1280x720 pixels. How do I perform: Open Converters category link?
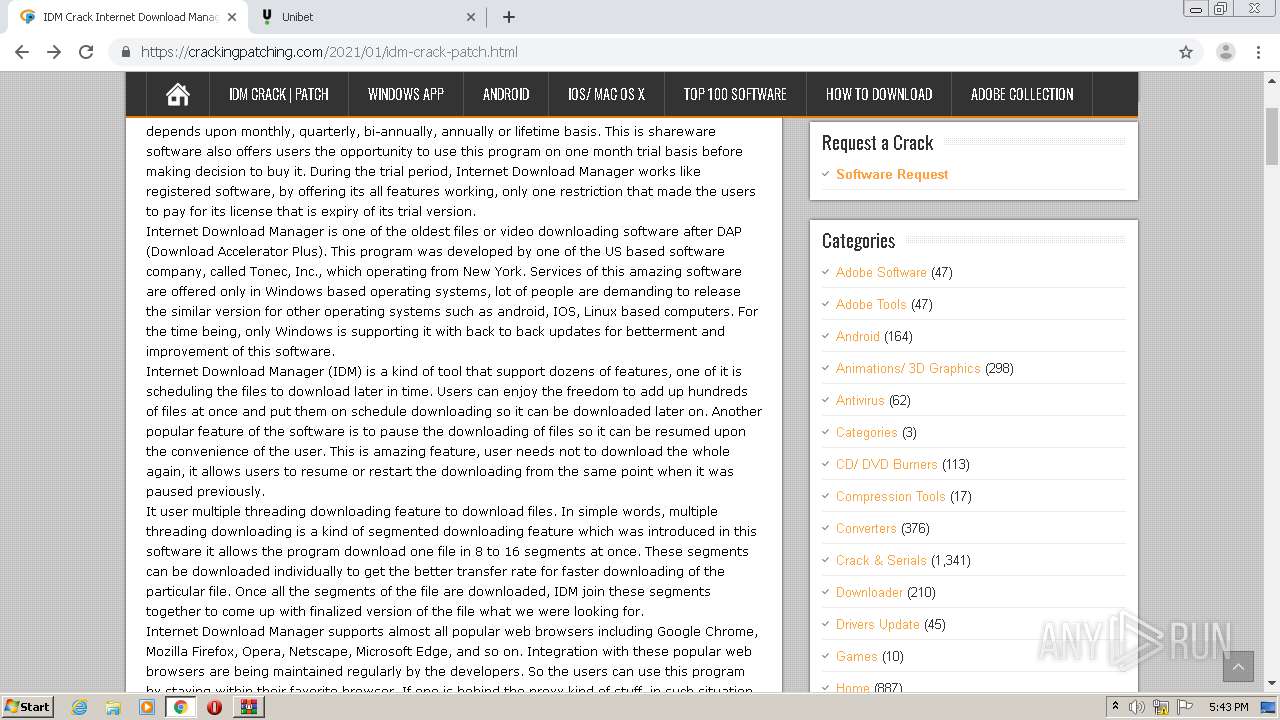866,528
